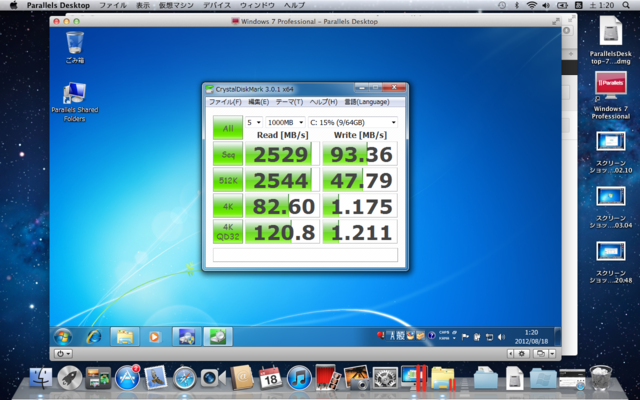Image resolution: width=640 pixels, height=400 pixels.
Task: Open Launchpad rocket icon in the Dock
Action: [69, 378]
